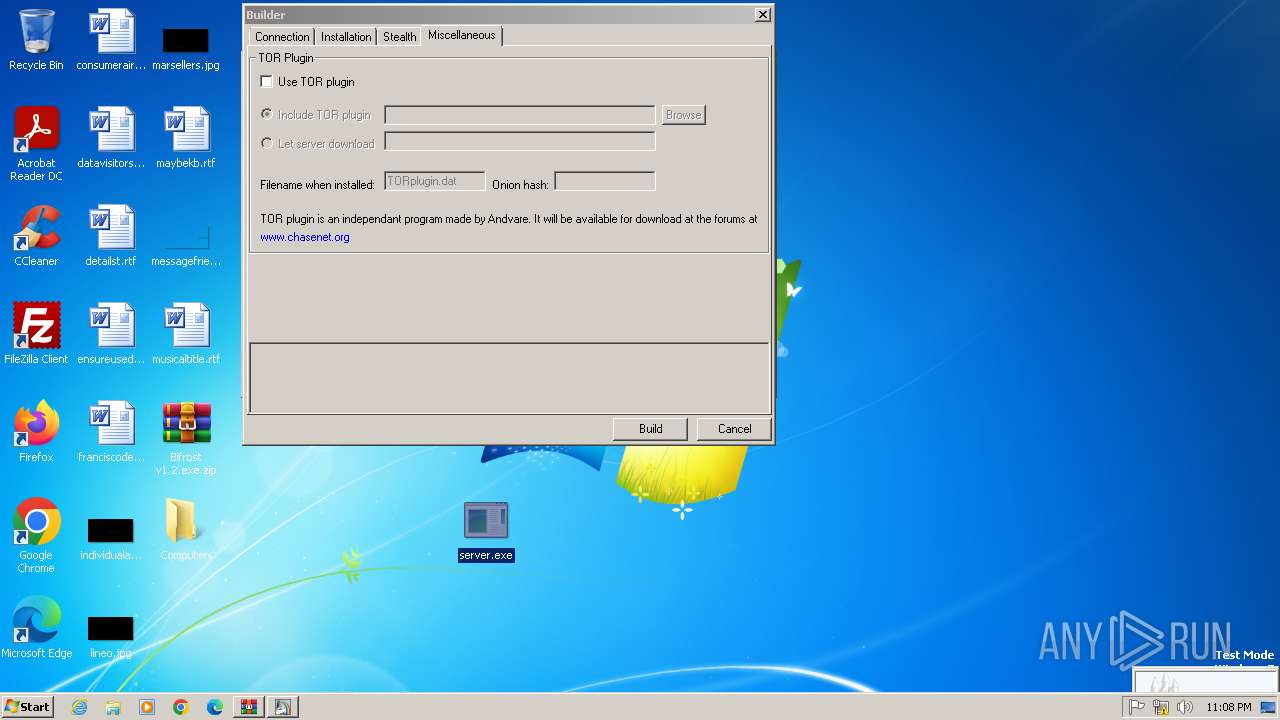Open the Stealth tab
Viewport: 1280px width, 720px height.
[399, 37]
